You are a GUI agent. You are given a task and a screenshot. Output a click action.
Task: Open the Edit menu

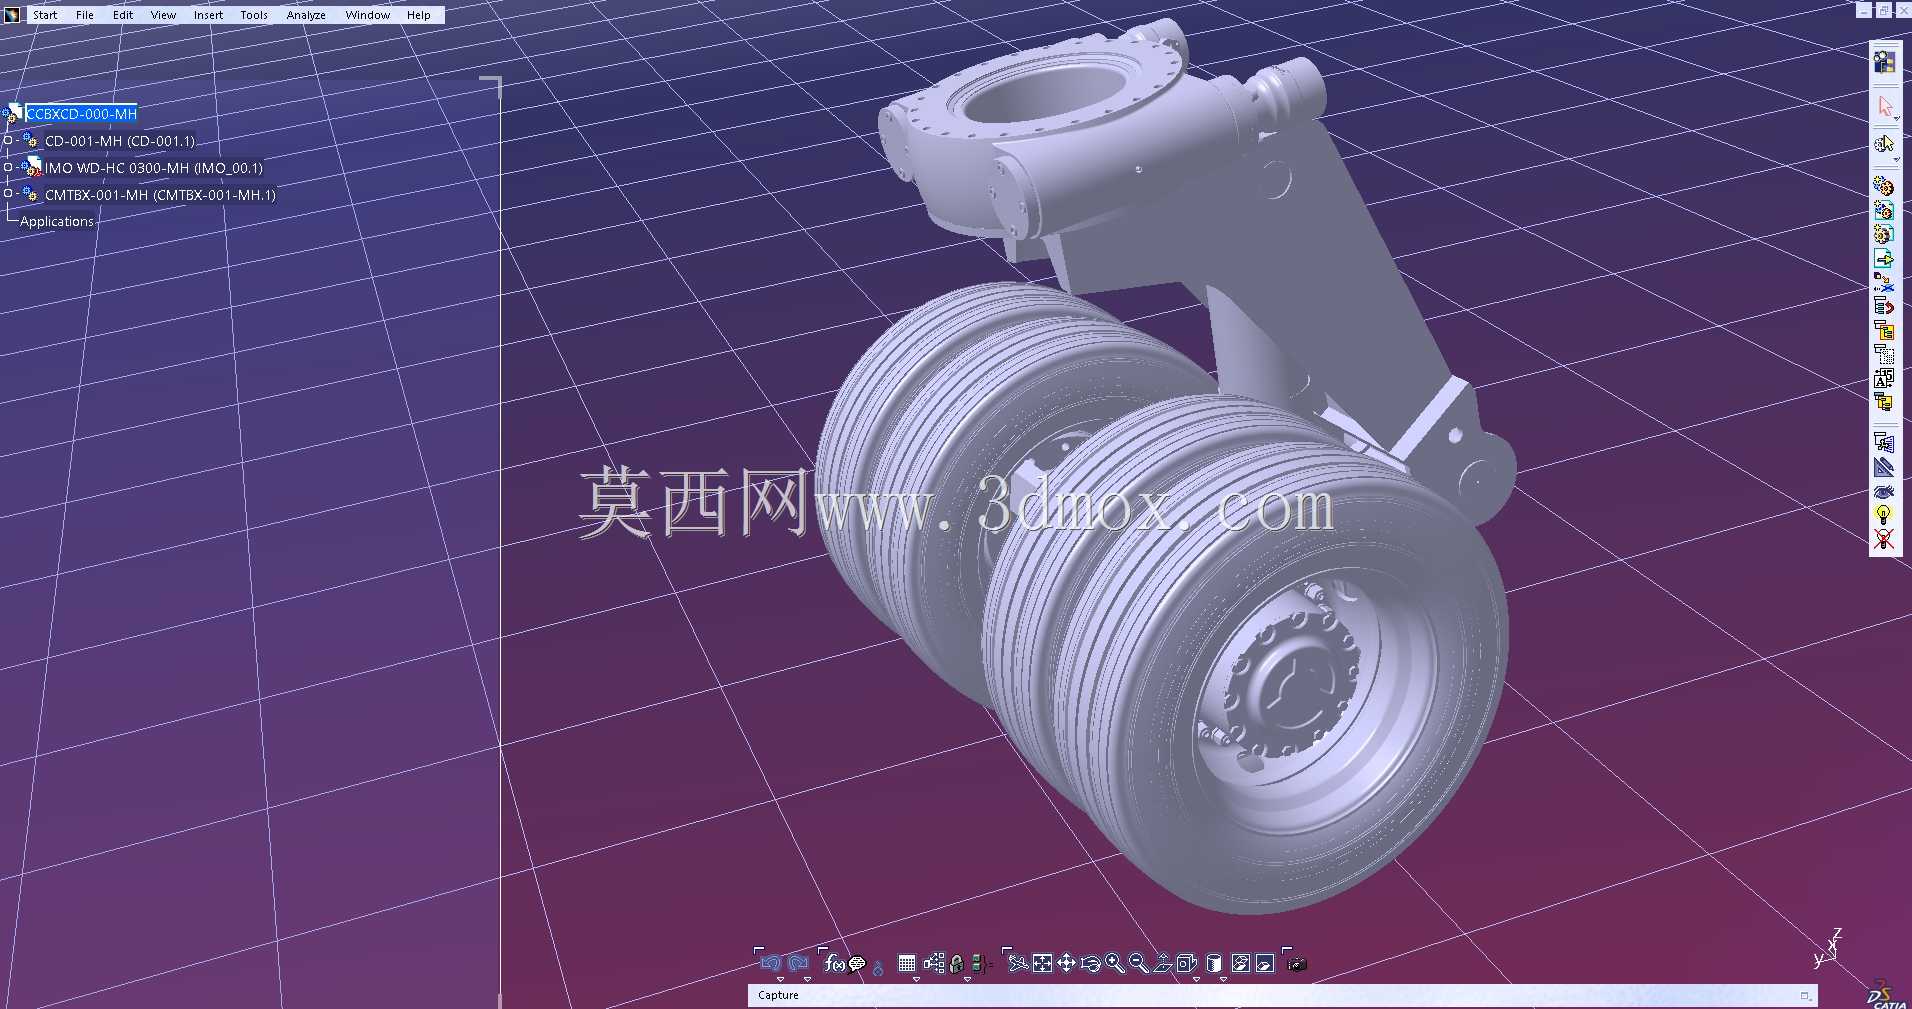point(123,15)
